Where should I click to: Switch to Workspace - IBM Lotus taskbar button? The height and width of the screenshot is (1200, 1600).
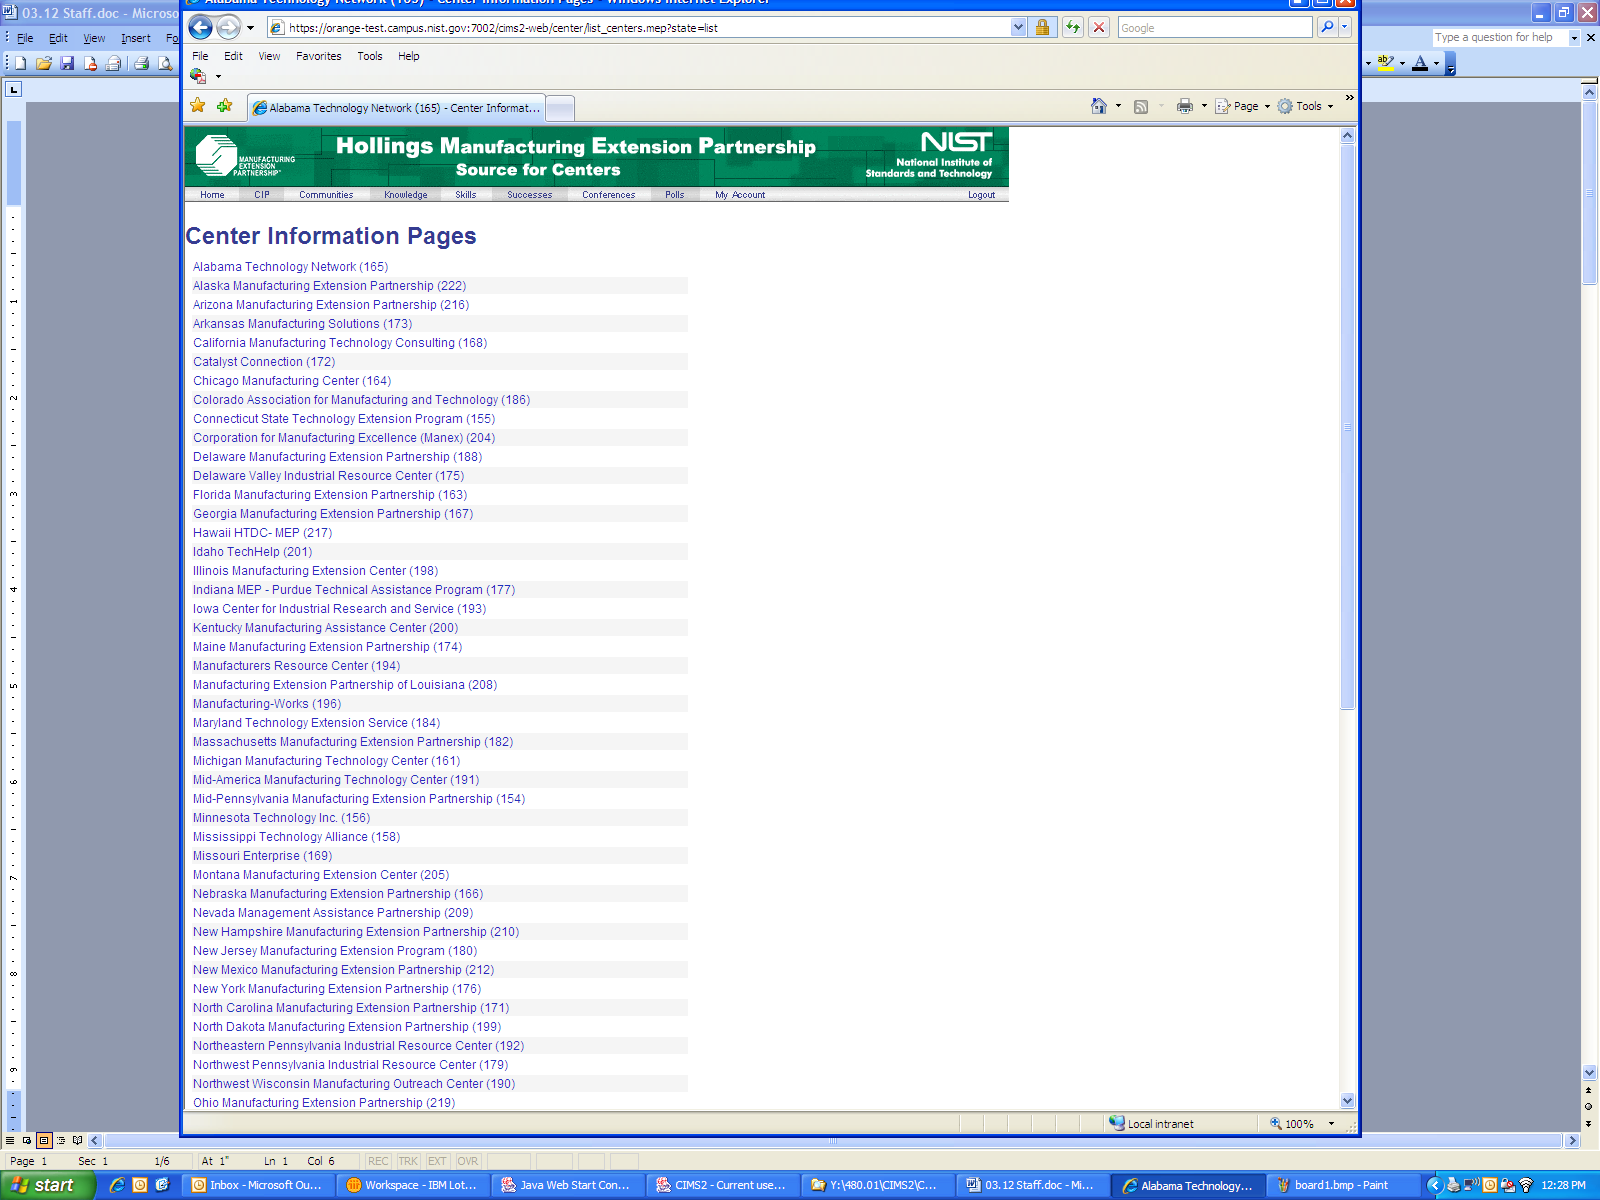413,1185
